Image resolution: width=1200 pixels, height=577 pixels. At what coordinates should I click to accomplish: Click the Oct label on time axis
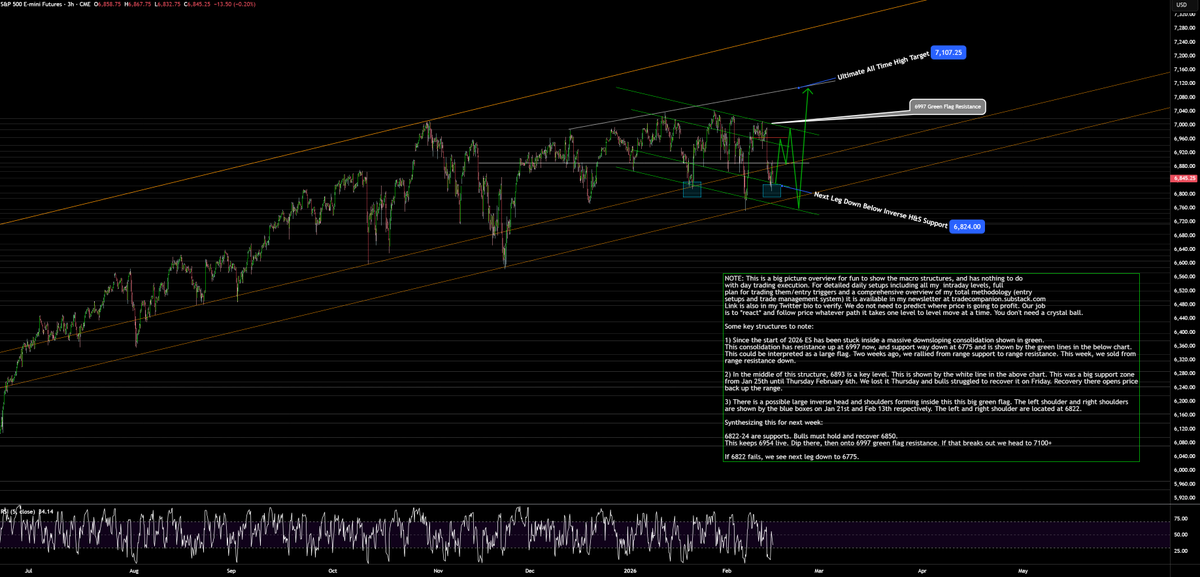click(332, 569)
